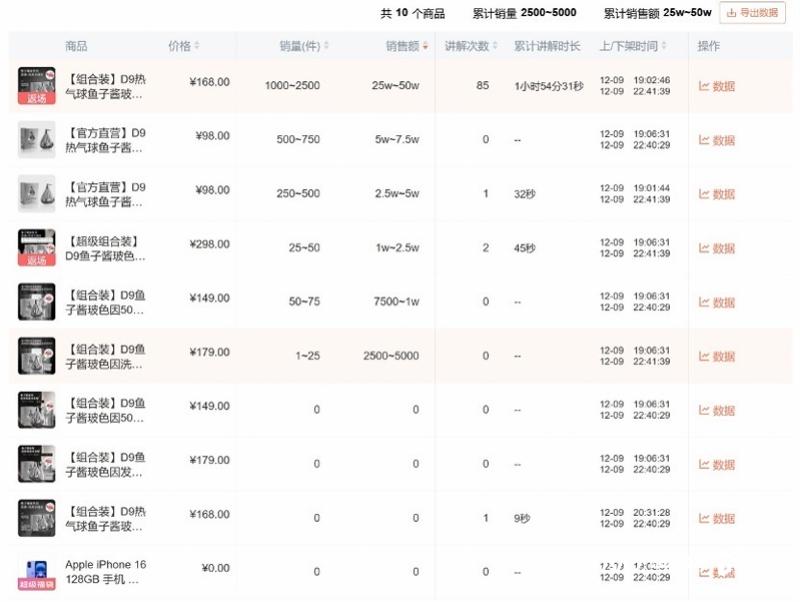Click the 导出数据 export button
800x602 pixels.
[x=753, y=13]
